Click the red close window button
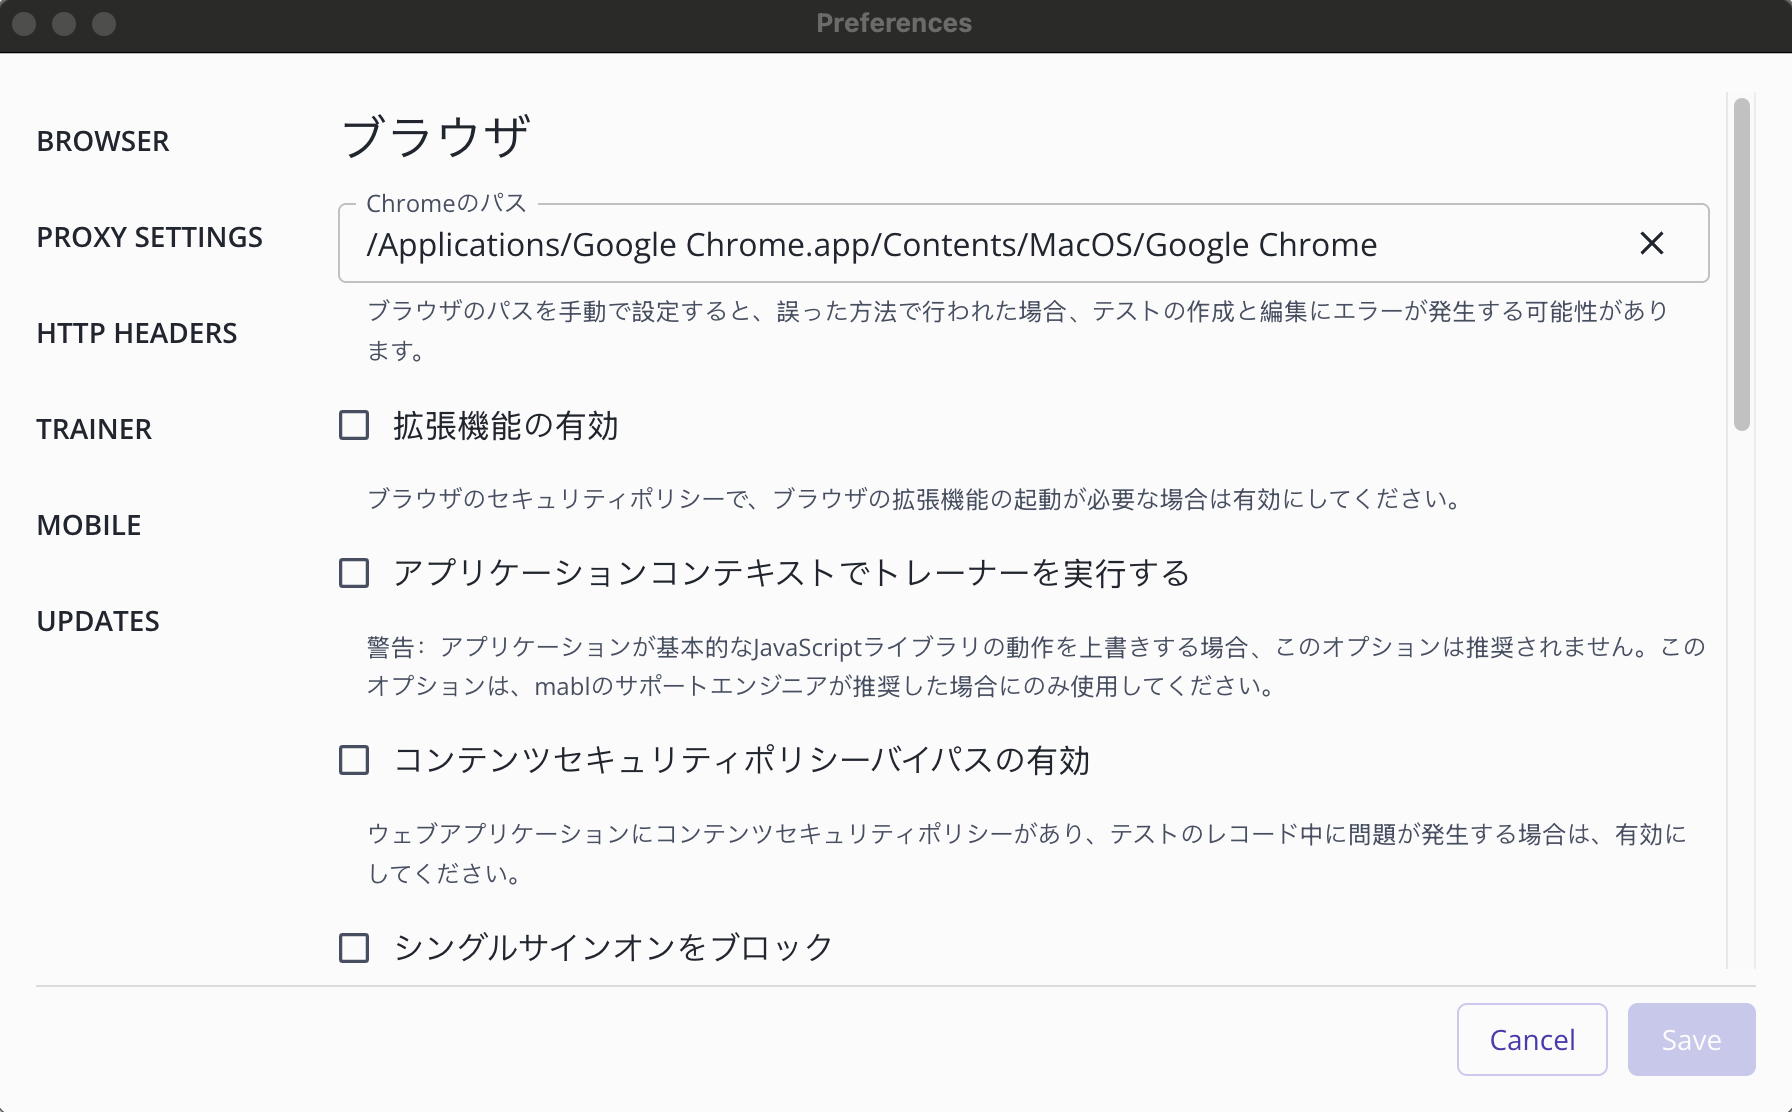1792x1112 pixels. [25, 23]
